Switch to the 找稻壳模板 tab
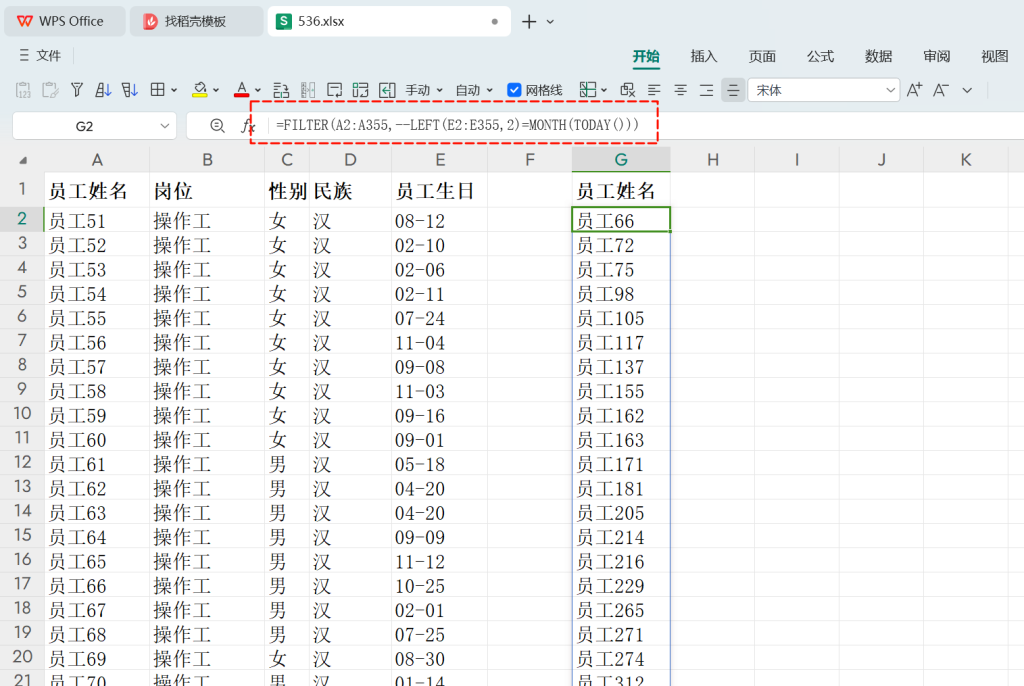The height and width of the screenshot is (686, 1024). (196, 22)
